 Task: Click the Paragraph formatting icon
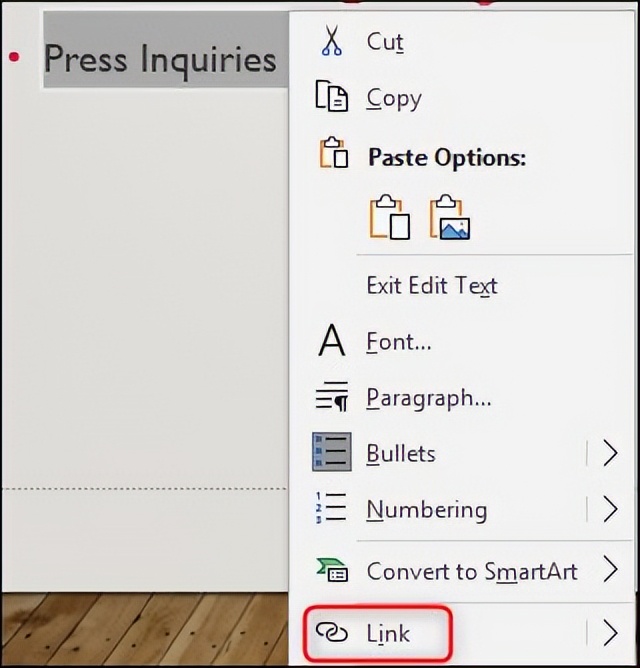pos(331,397)
